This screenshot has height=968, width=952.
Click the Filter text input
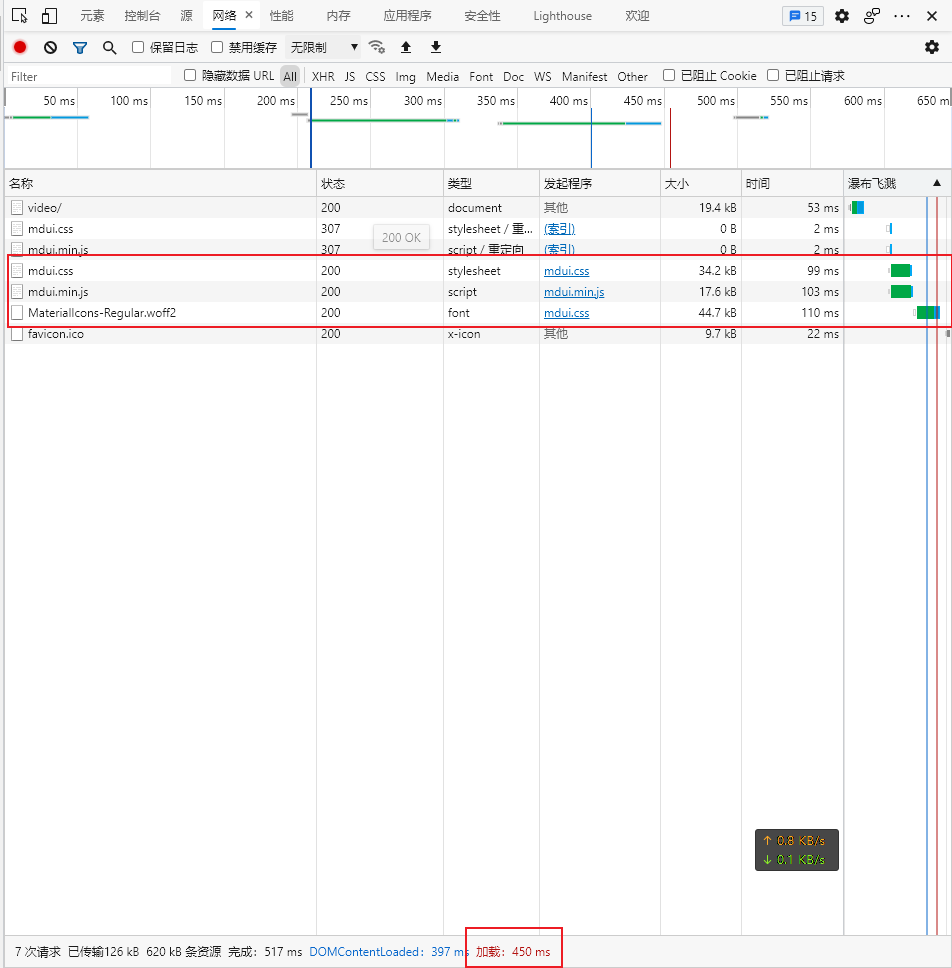[89, 77]
